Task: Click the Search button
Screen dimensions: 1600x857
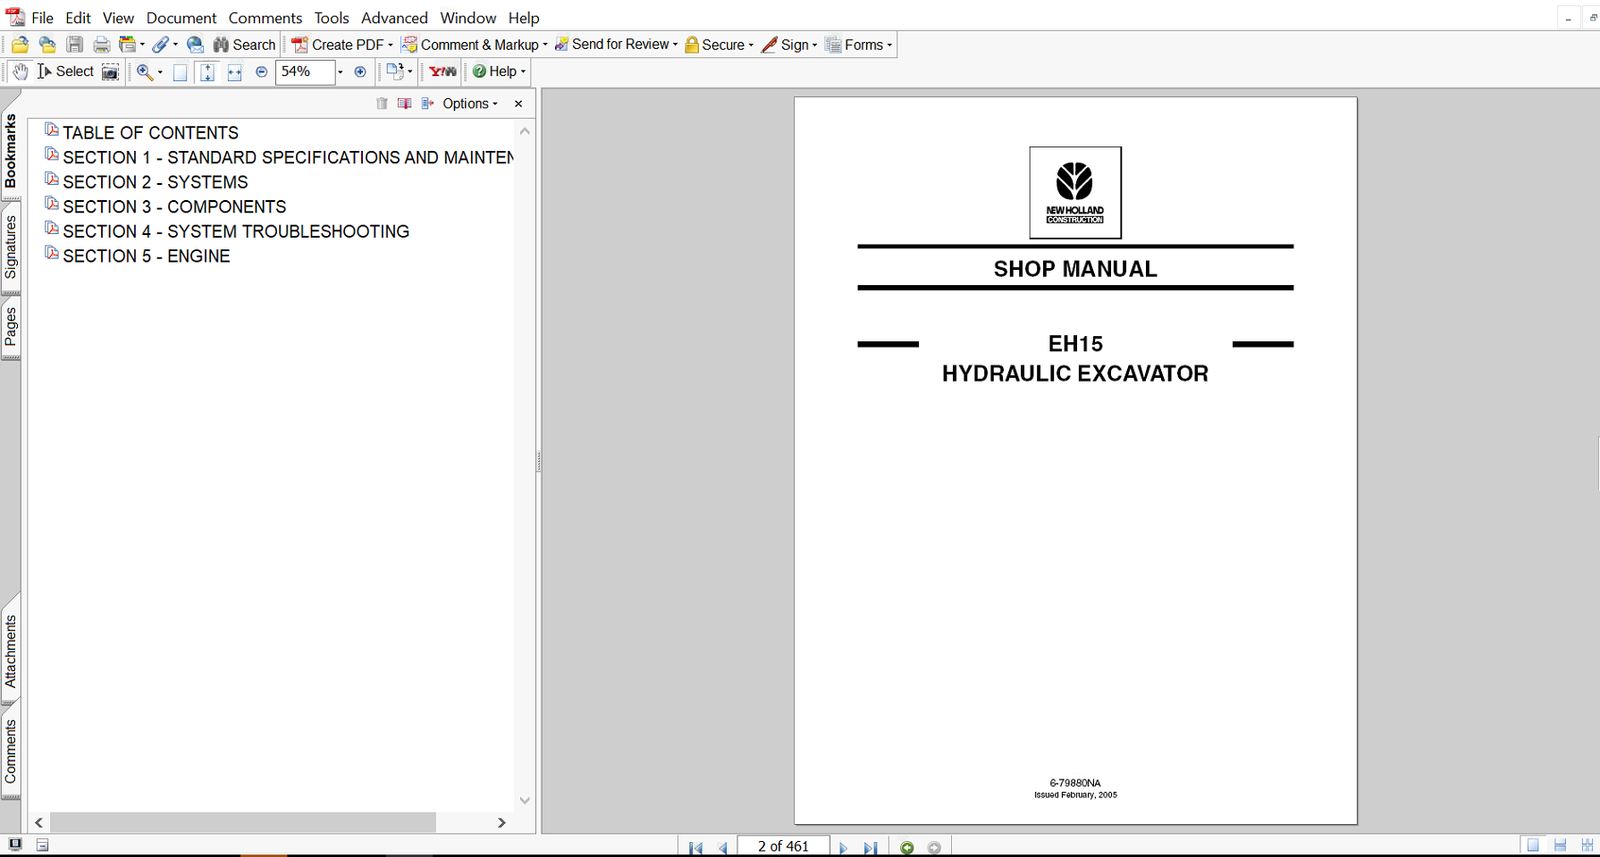Action: (244, 45)
